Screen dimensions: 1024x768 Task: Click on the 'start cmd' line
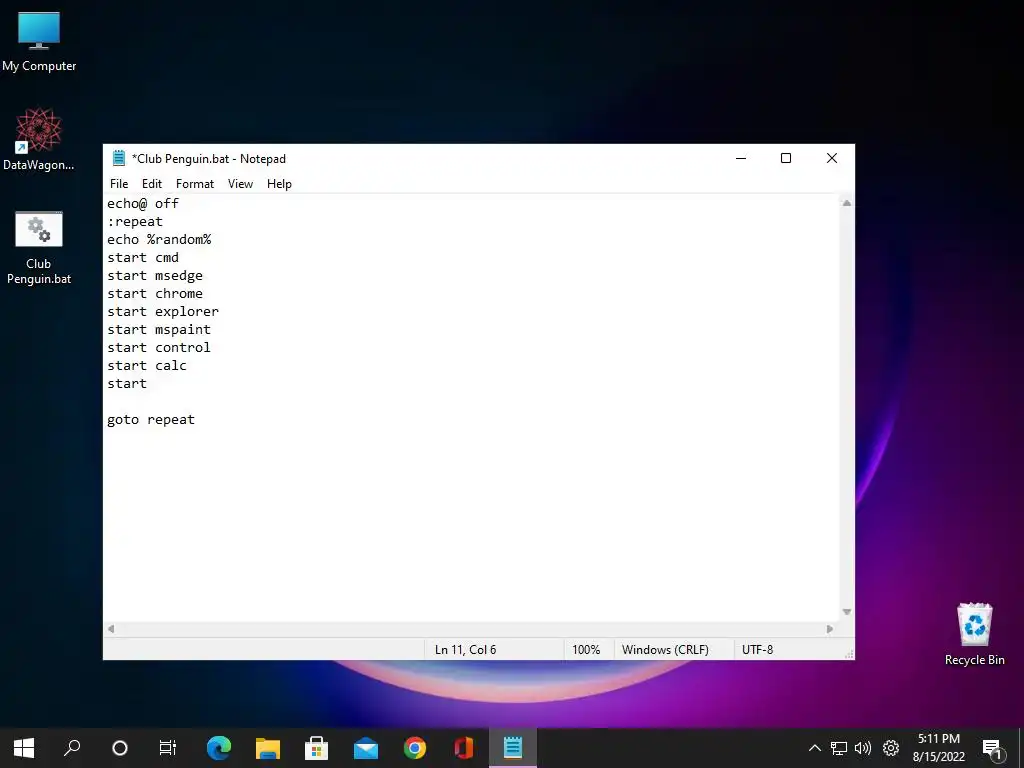(x=143, y=257)
